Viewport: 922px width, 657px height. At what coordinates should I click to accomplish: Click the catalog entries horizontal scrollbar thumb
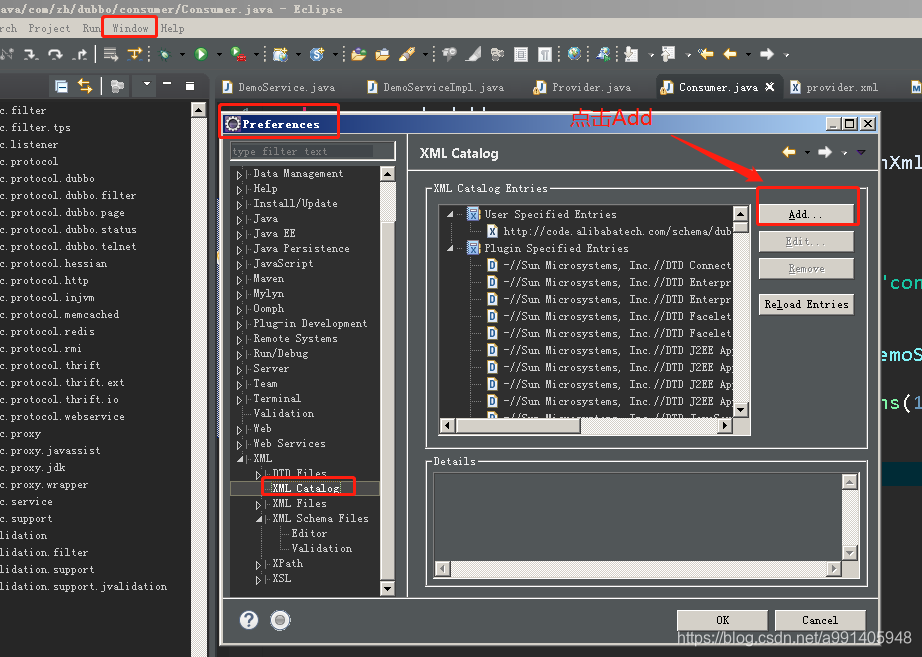[518, 425]
